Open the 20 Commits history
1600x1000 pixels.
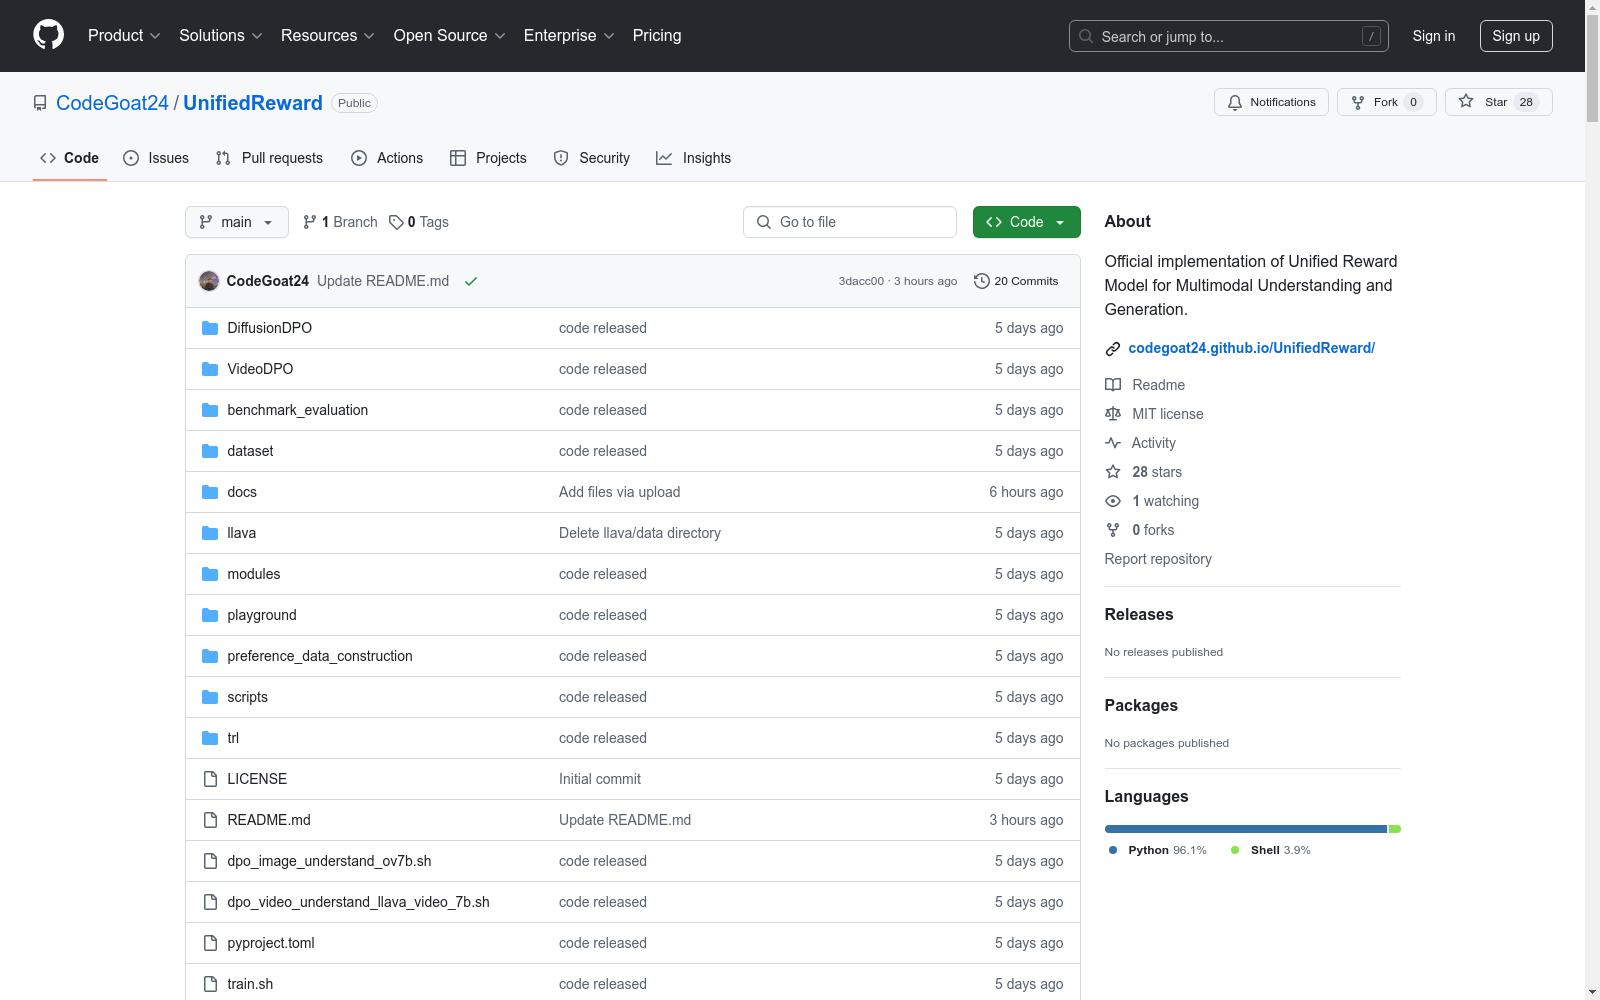pyautogui.click(x=1016, y=281)
